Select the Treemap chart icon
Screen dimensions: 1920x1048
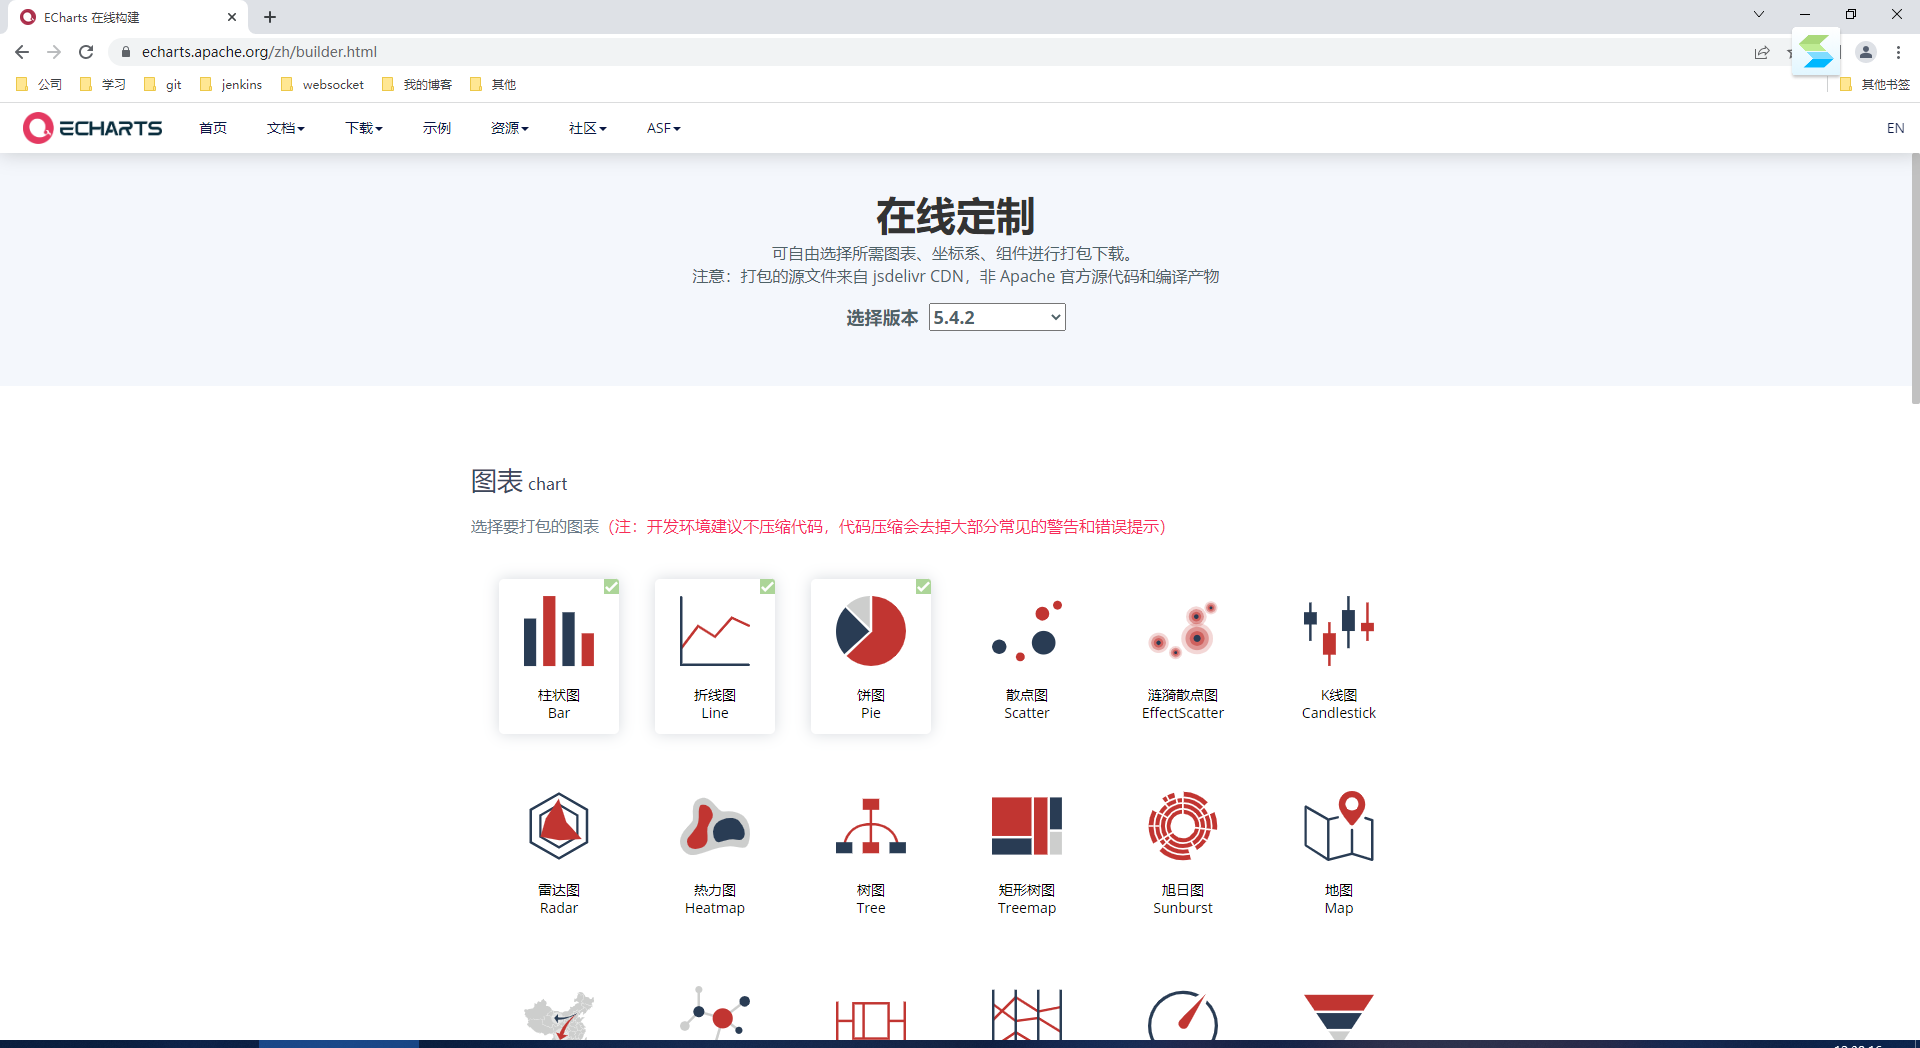tap(1027, 826)
